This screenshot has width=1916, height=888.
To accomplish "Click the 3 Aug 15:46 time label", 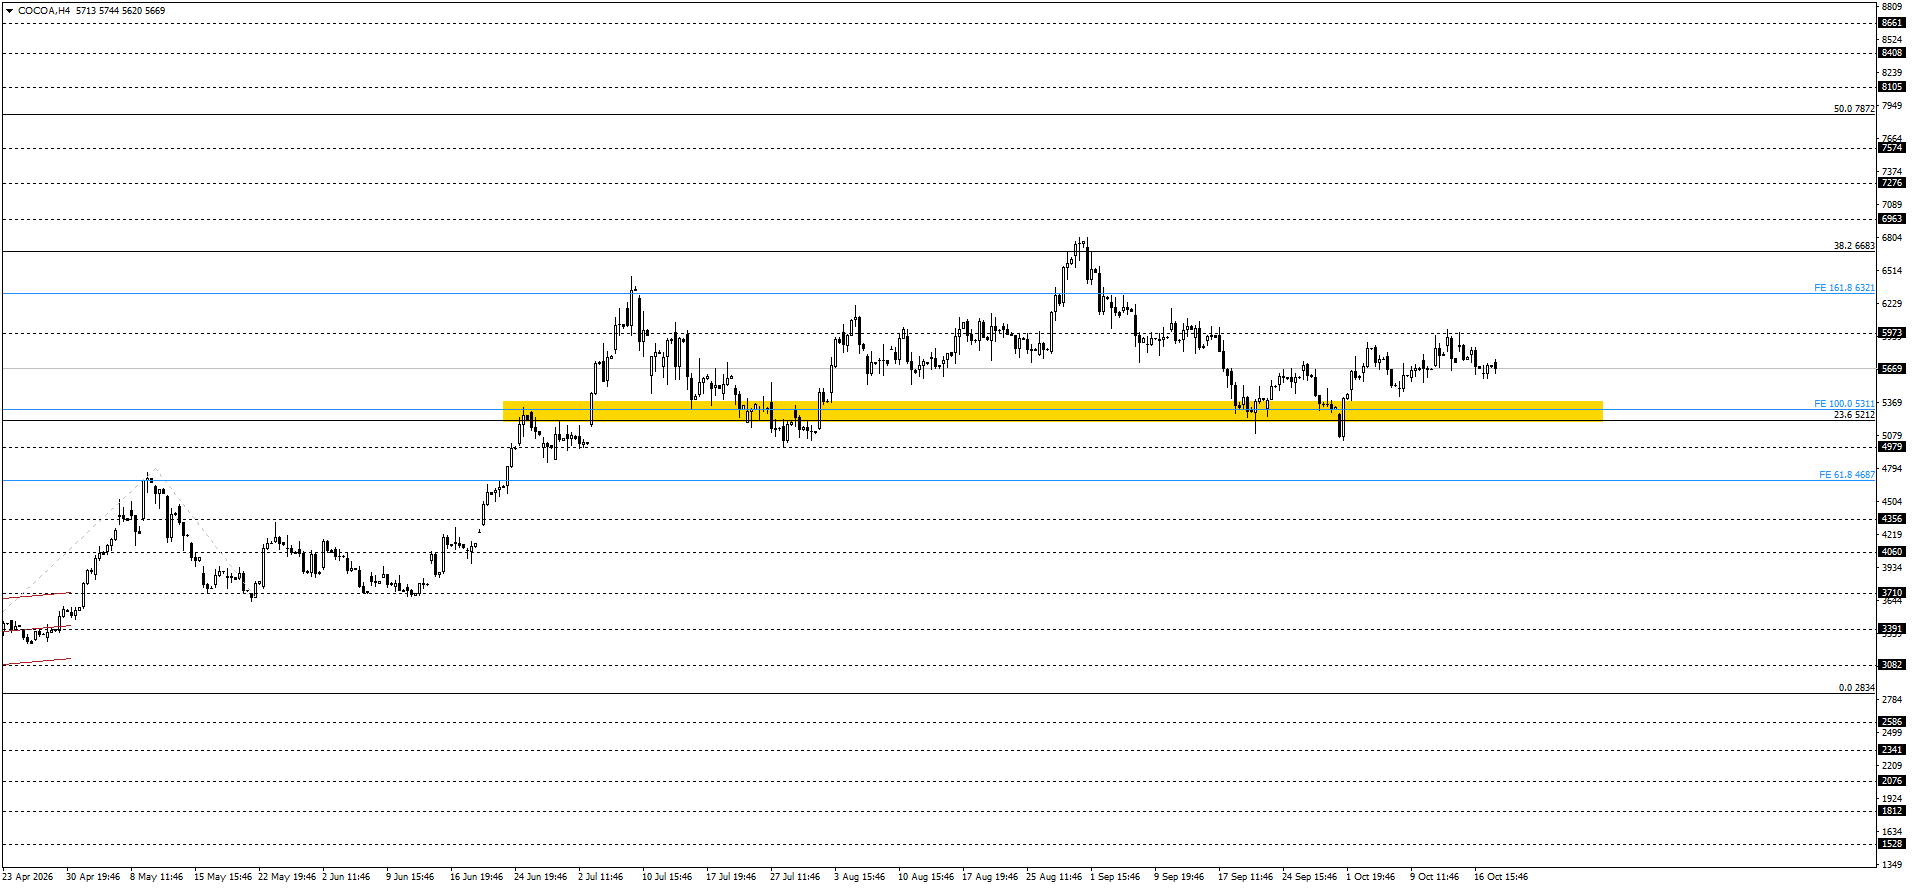I will tap(860, 877).
